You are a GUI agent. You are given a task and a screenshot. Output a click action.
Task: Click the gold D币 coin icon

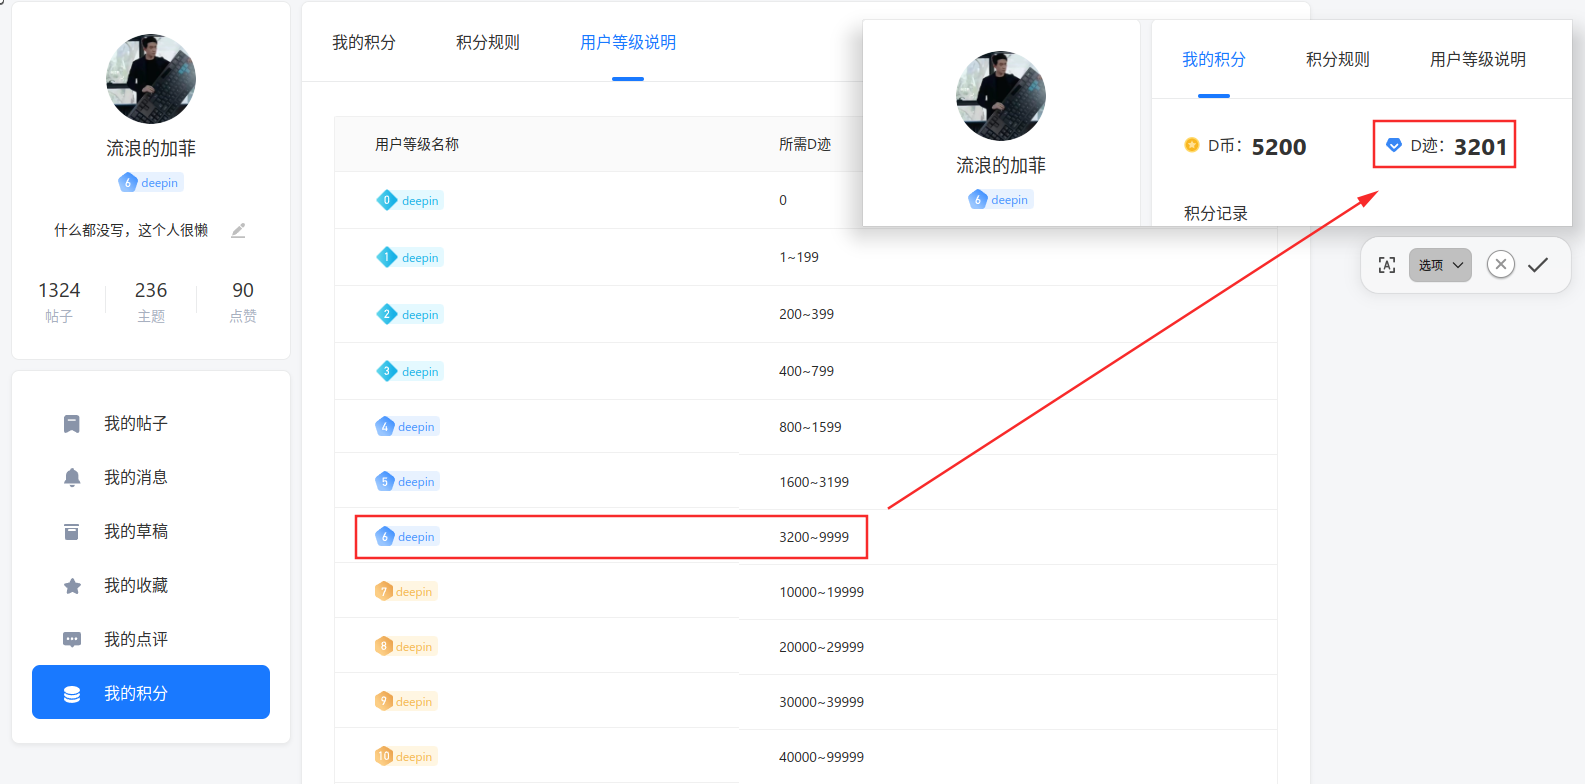(1192, 145)
